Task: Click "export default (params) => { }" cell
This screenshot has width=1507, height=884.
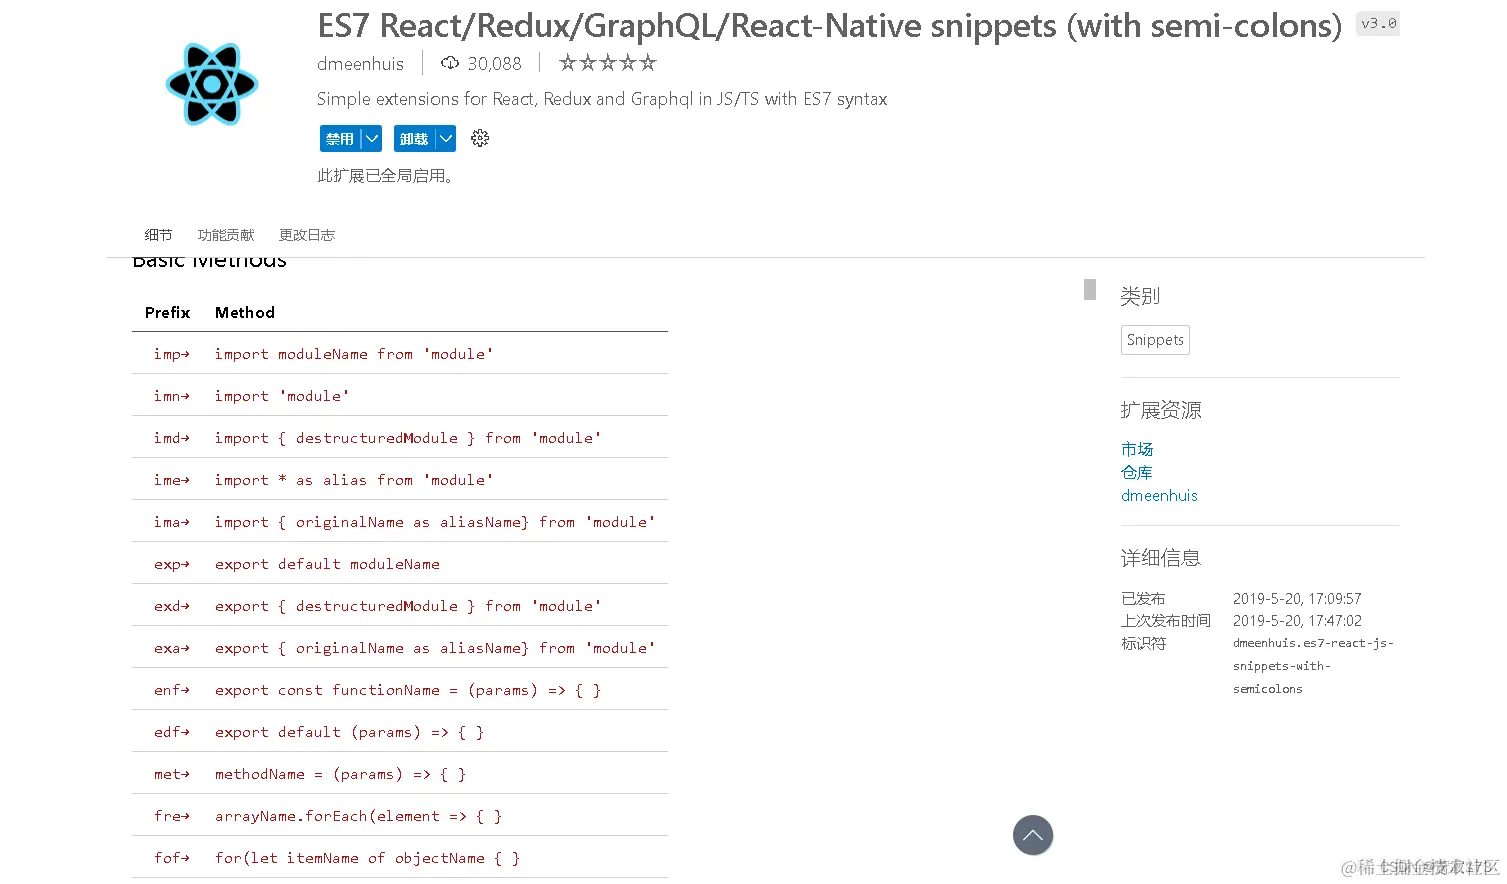Action: (x=349, y=732)
